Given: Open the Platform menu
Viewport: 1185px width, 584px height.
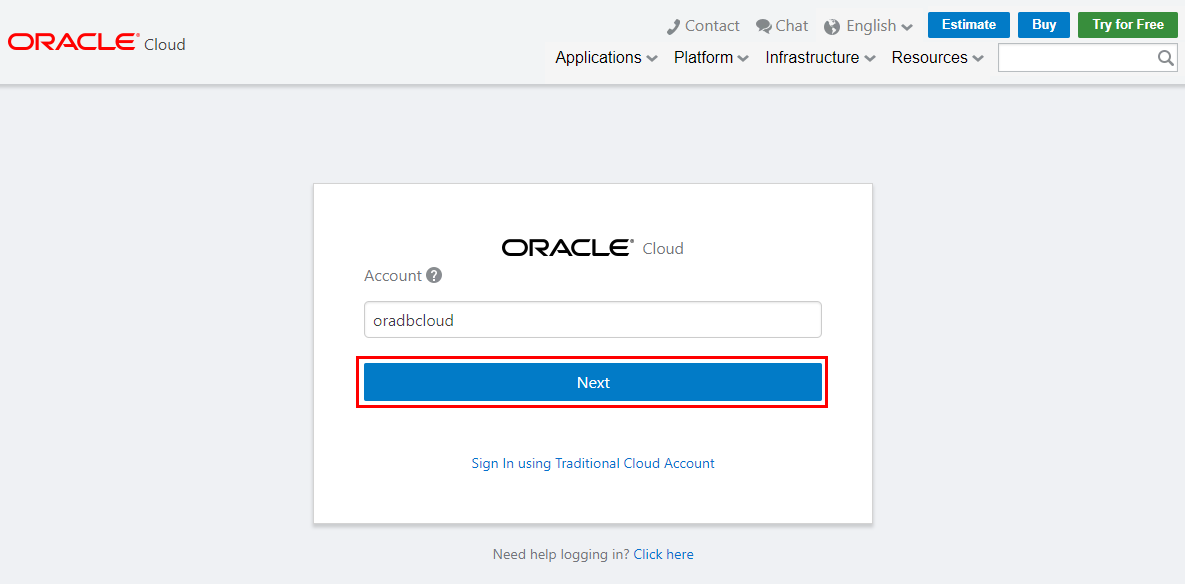Looking at the screenshot, I should (x=711, y=57).
